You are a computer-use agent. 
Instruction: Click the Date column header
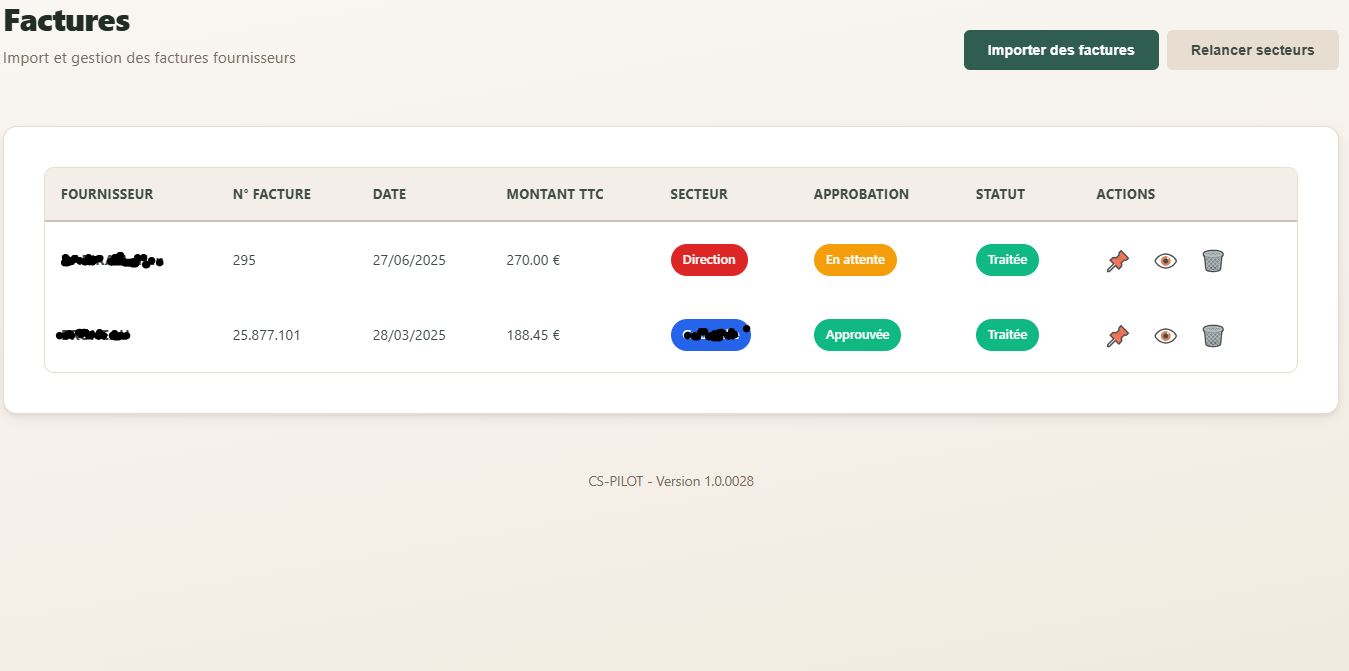pos(389,194)
